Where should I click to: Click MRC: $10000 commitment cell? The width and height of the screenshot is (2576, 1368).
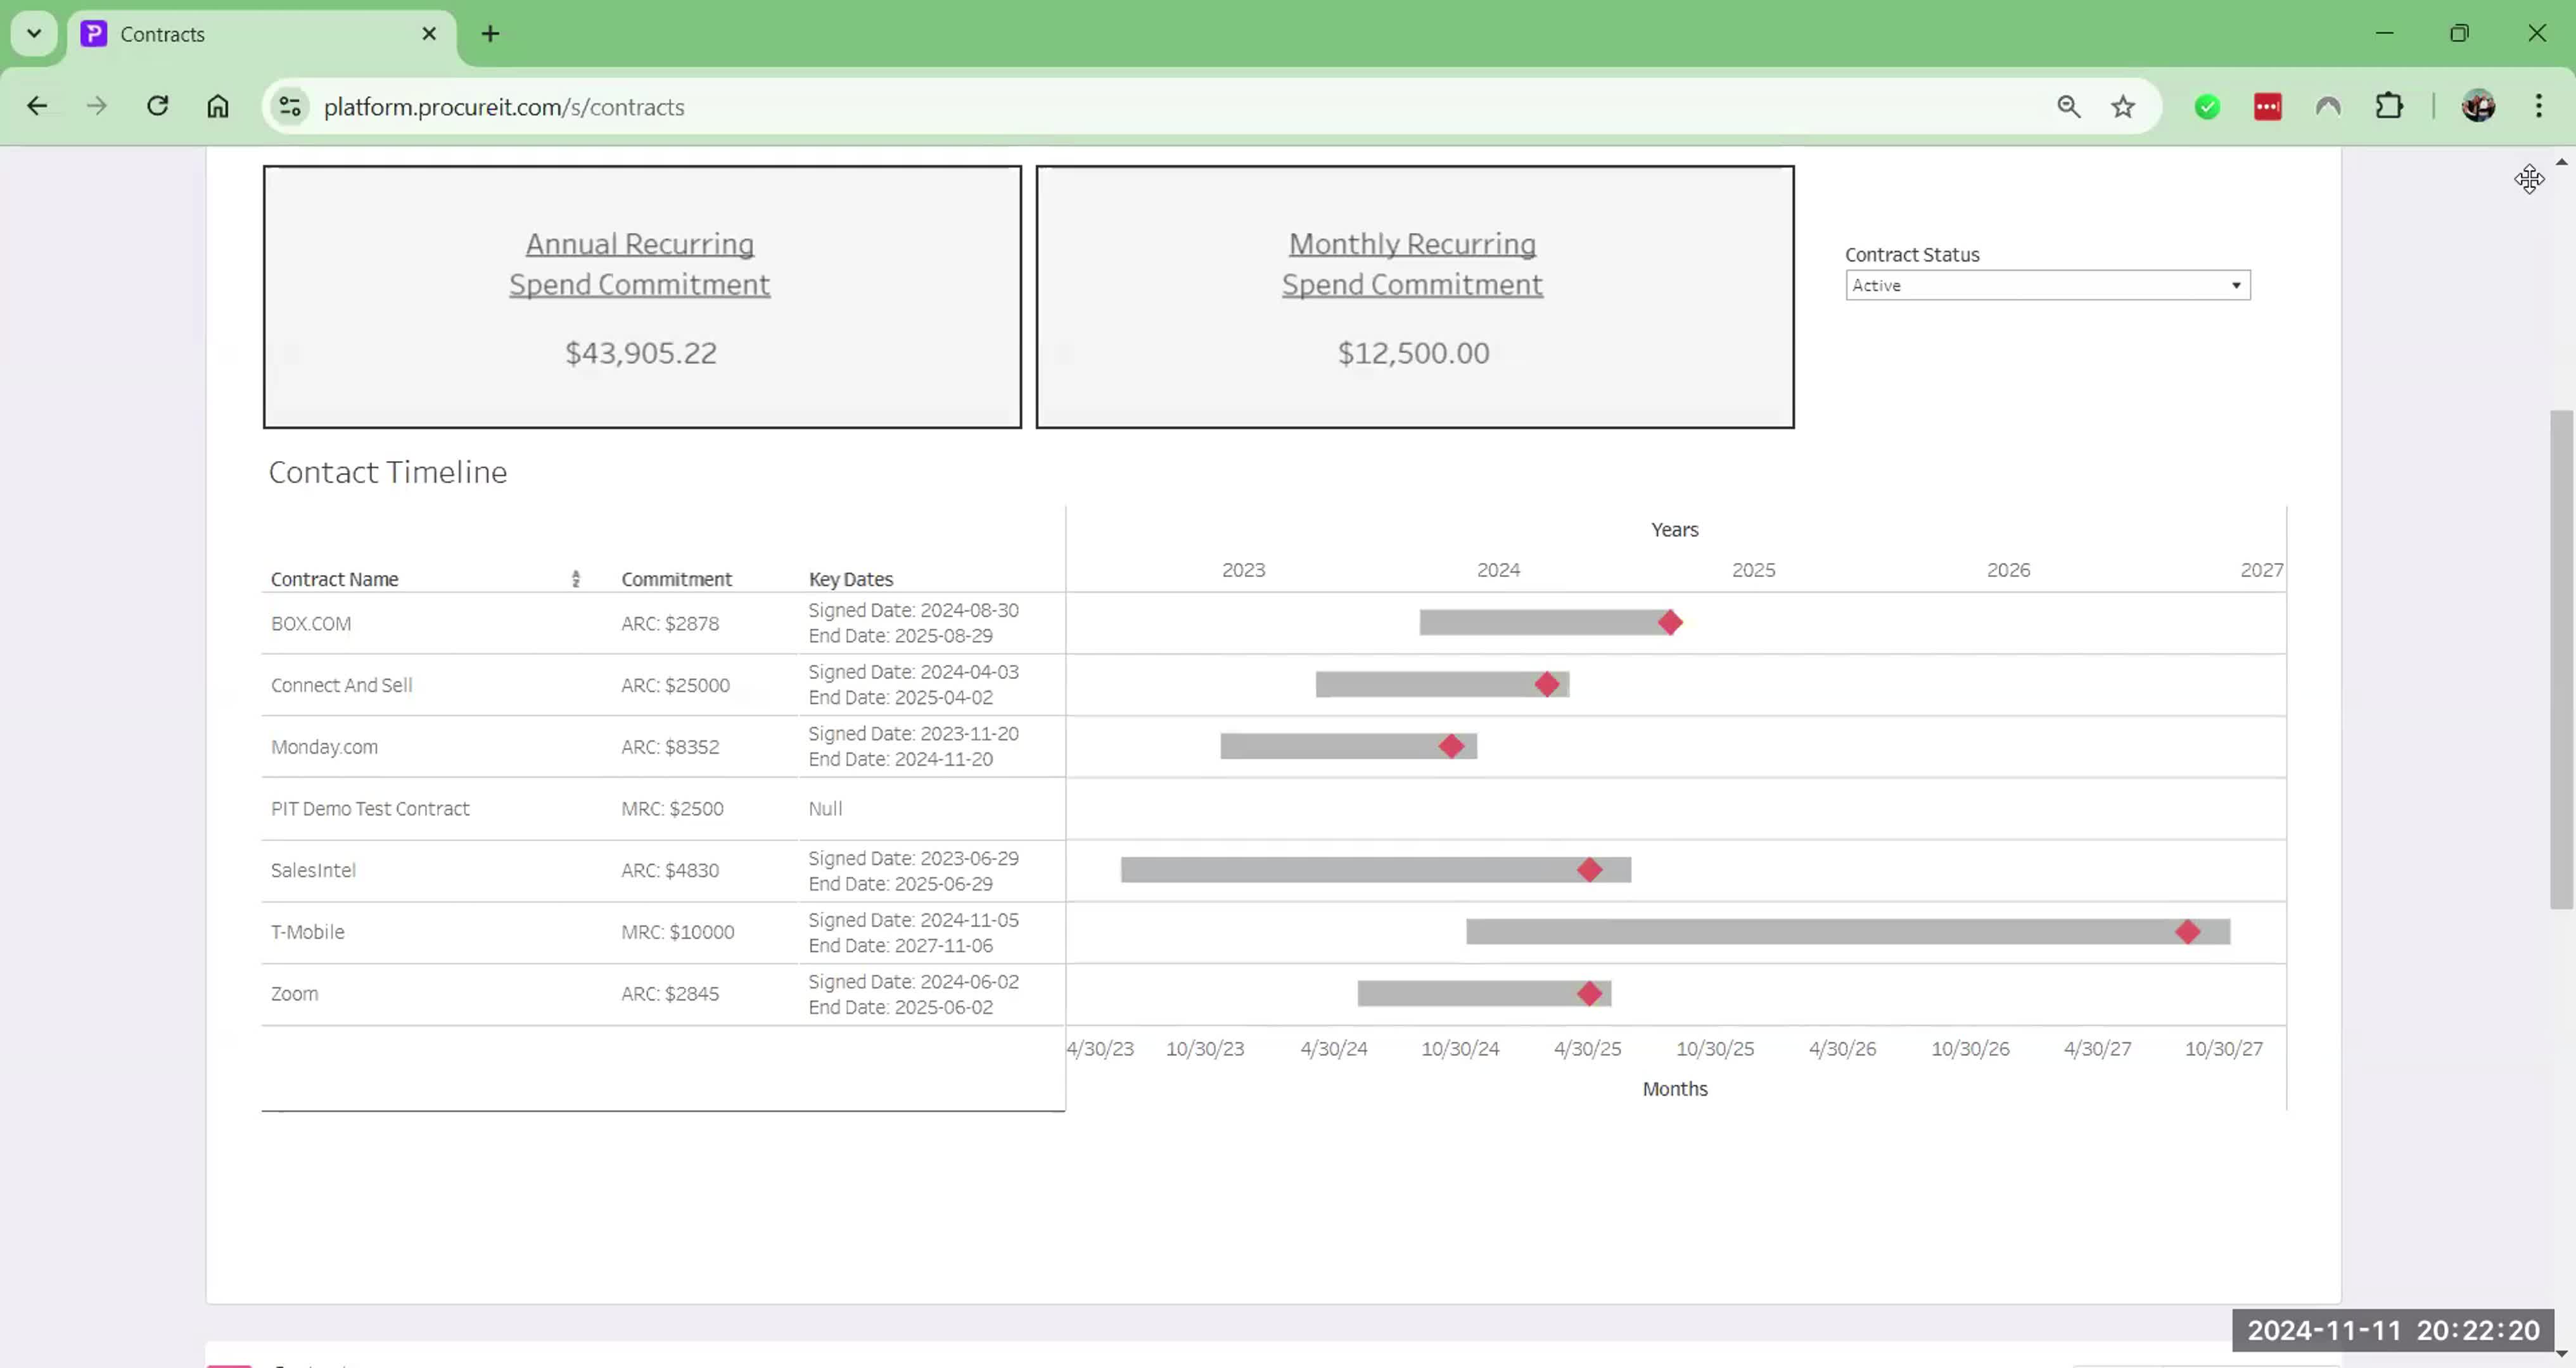point(677,933)
